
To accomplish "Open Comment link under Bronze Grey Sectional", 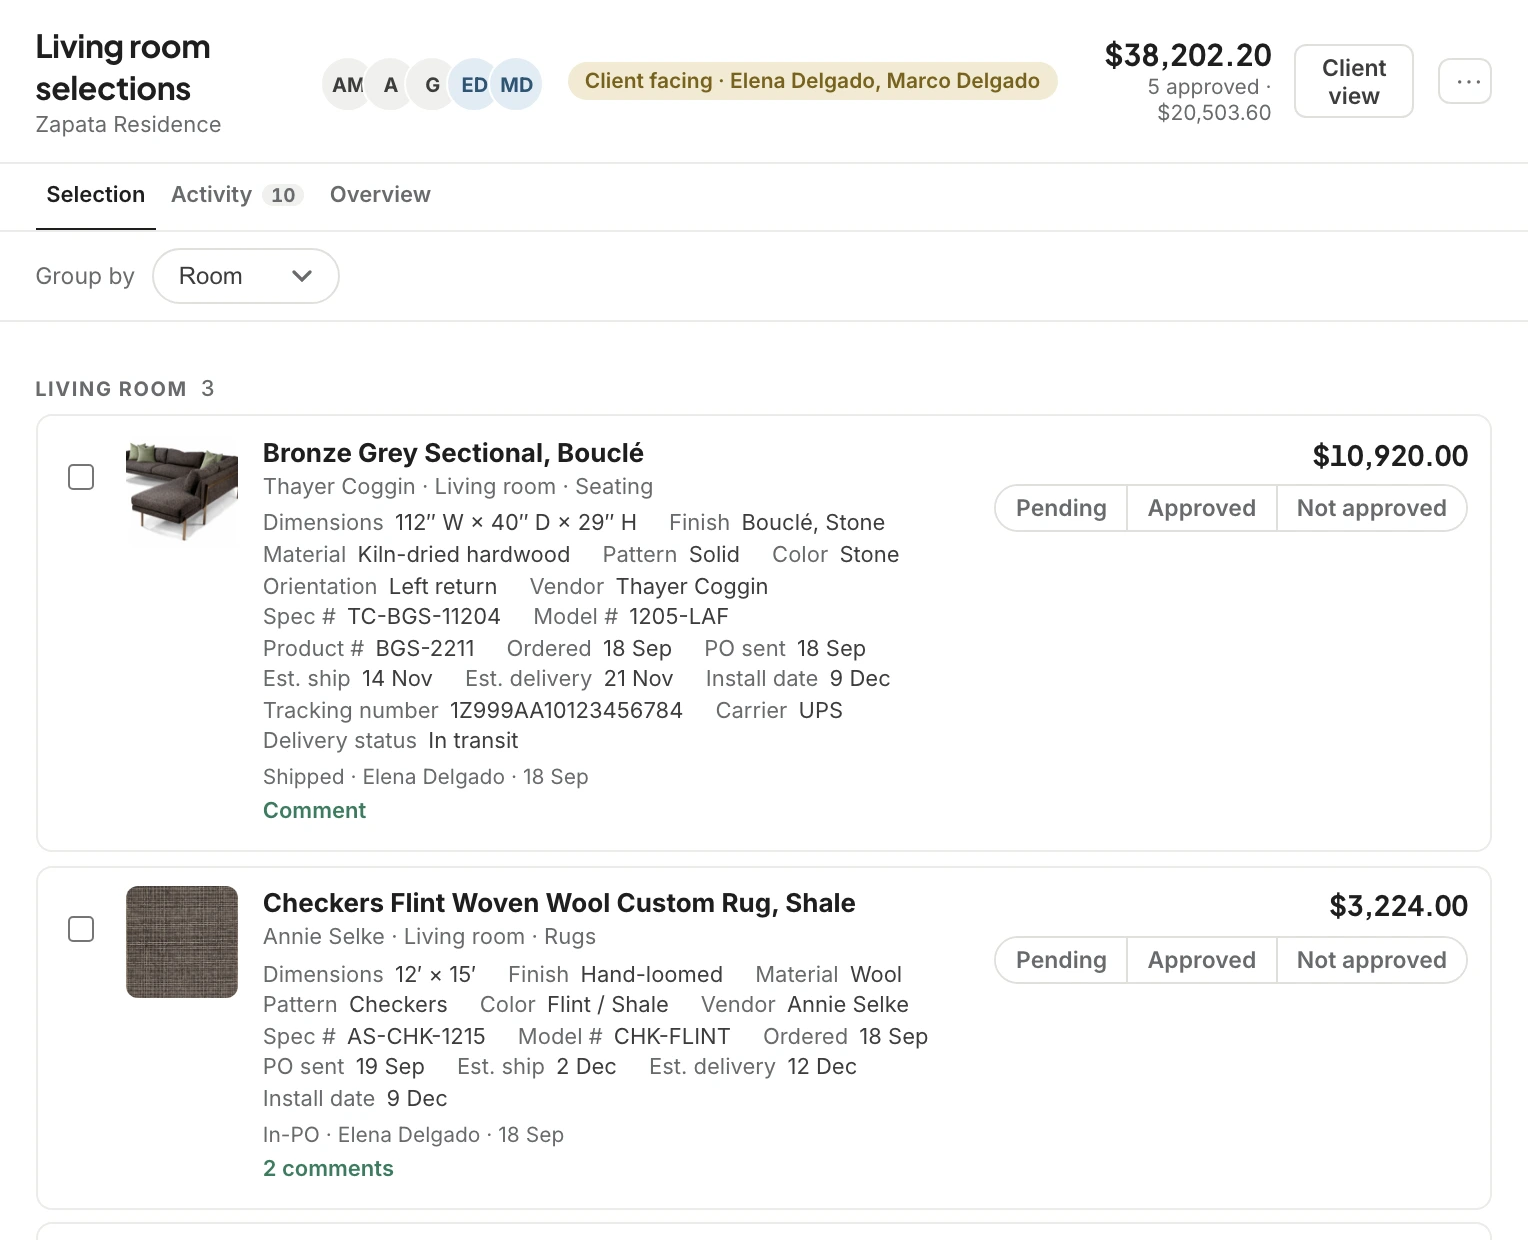I will coord(314,810).
